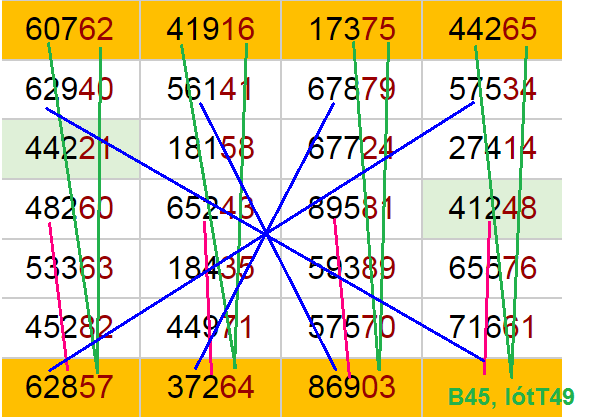Click the cell with 53363

71,269
